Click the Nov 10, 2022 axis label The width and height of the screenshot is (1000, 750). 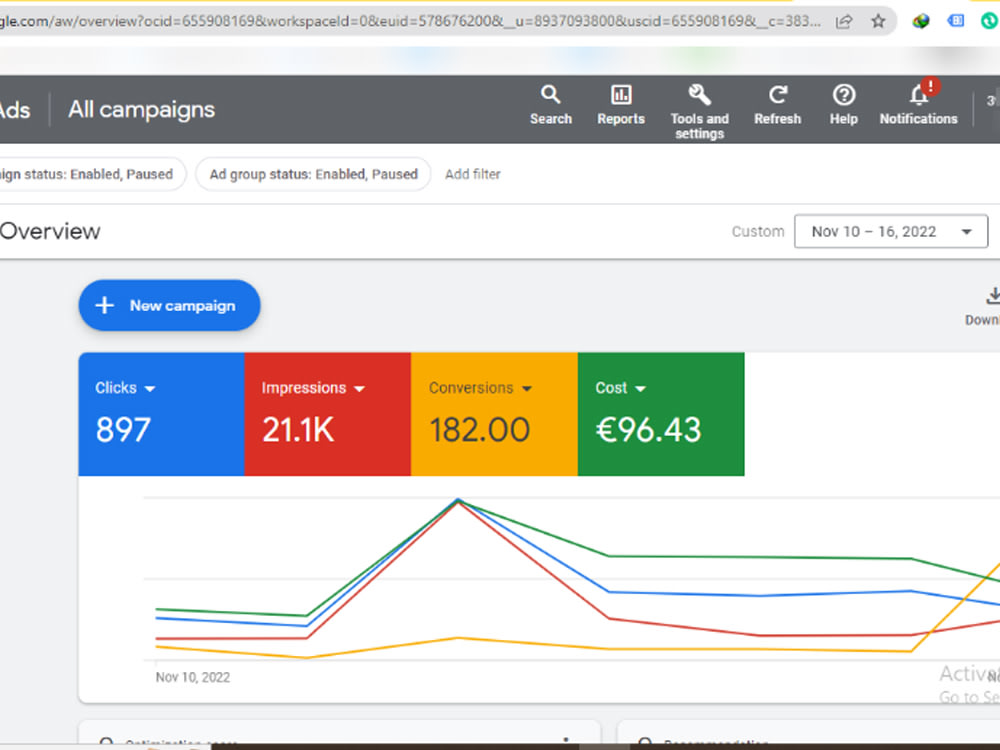click(193, 677)
